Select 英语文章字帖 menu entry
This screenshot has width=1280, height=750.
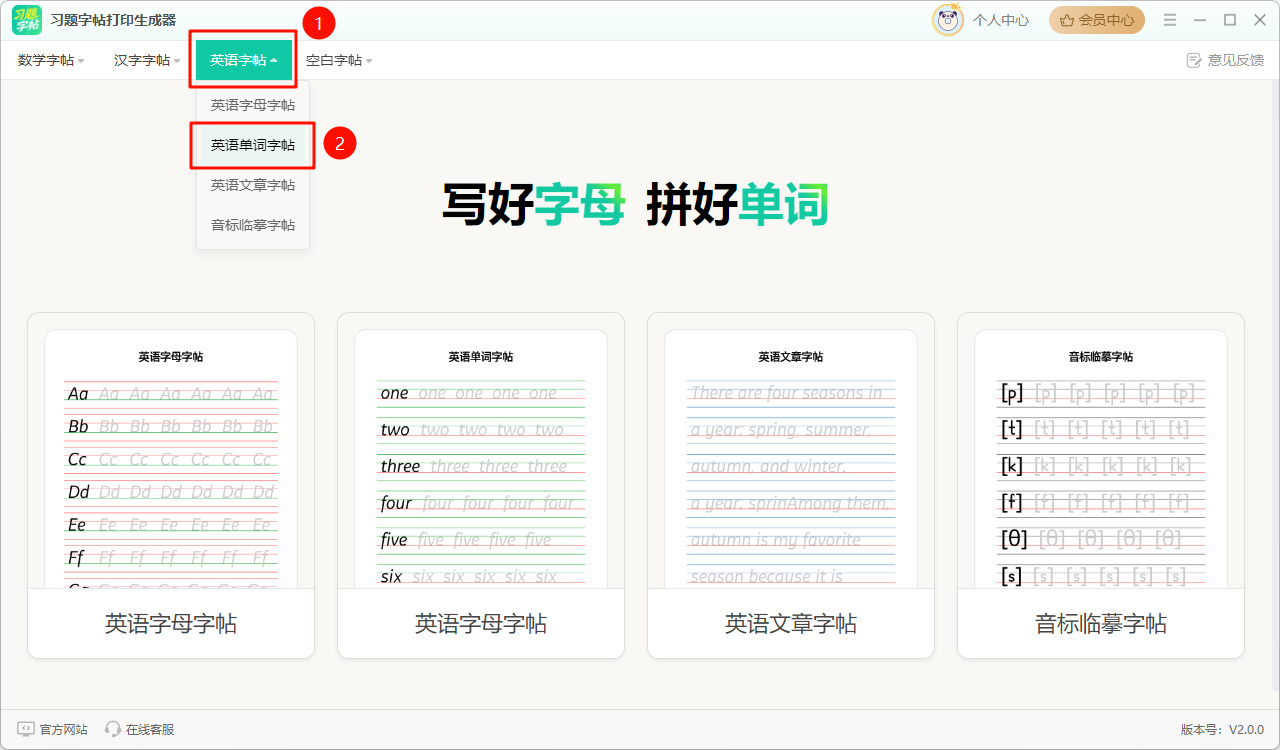coord(253,185)
